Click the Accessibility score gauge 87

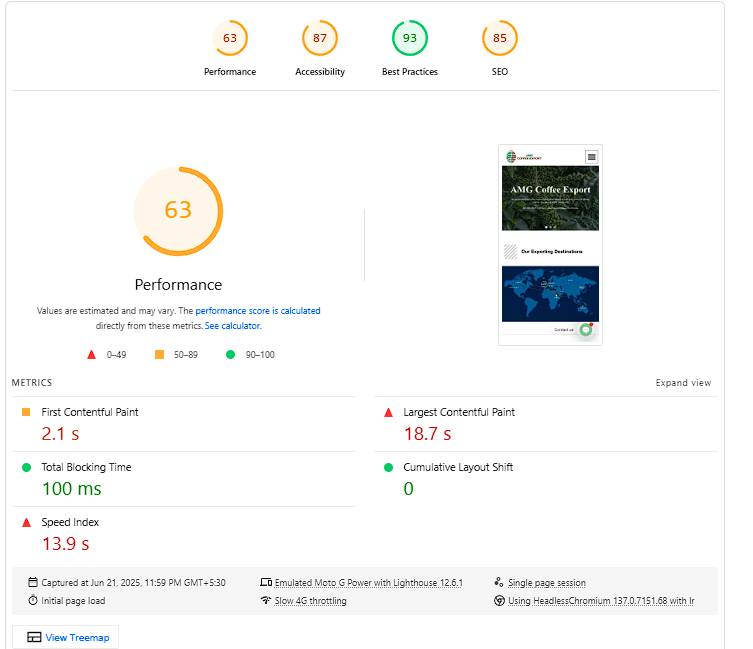click(320, 38)
